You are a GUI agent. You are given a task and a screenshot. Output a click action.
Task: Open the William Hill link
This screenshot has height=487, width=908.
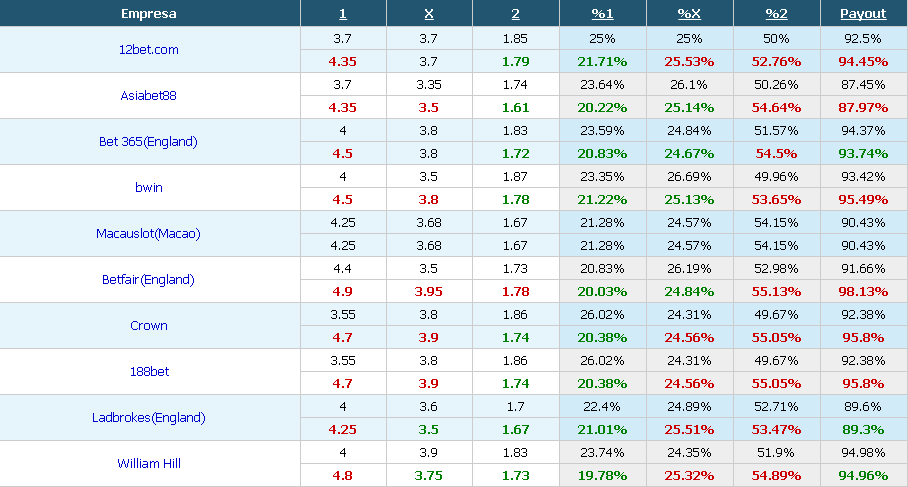point(149,464)
